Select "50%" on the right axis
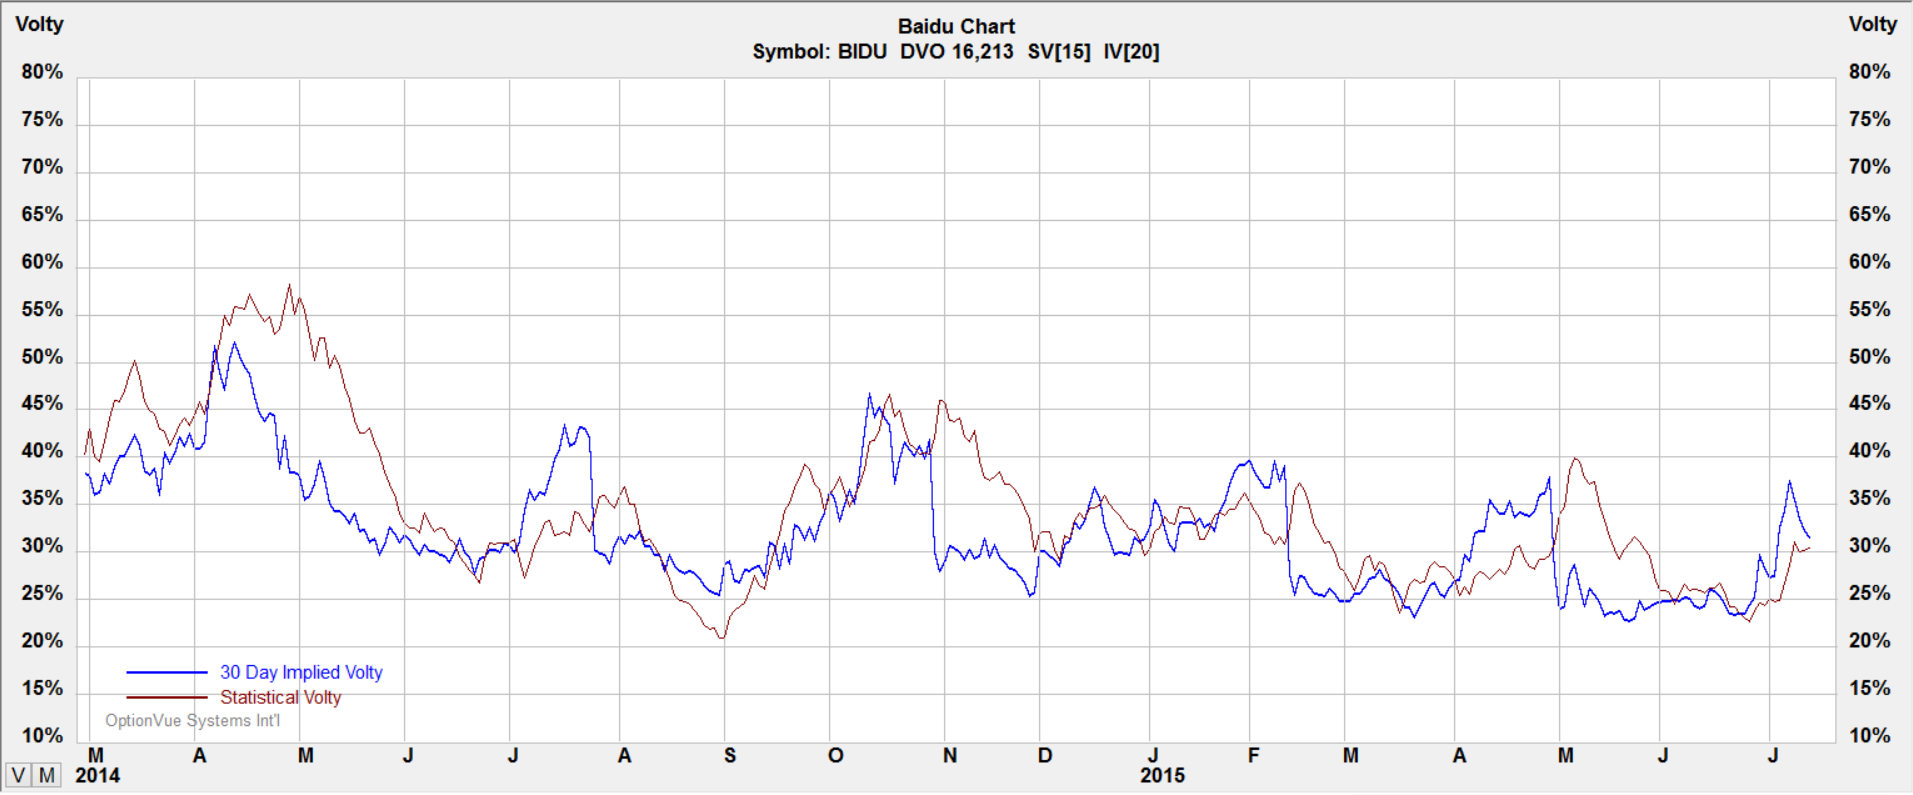 click(1870, 357)
